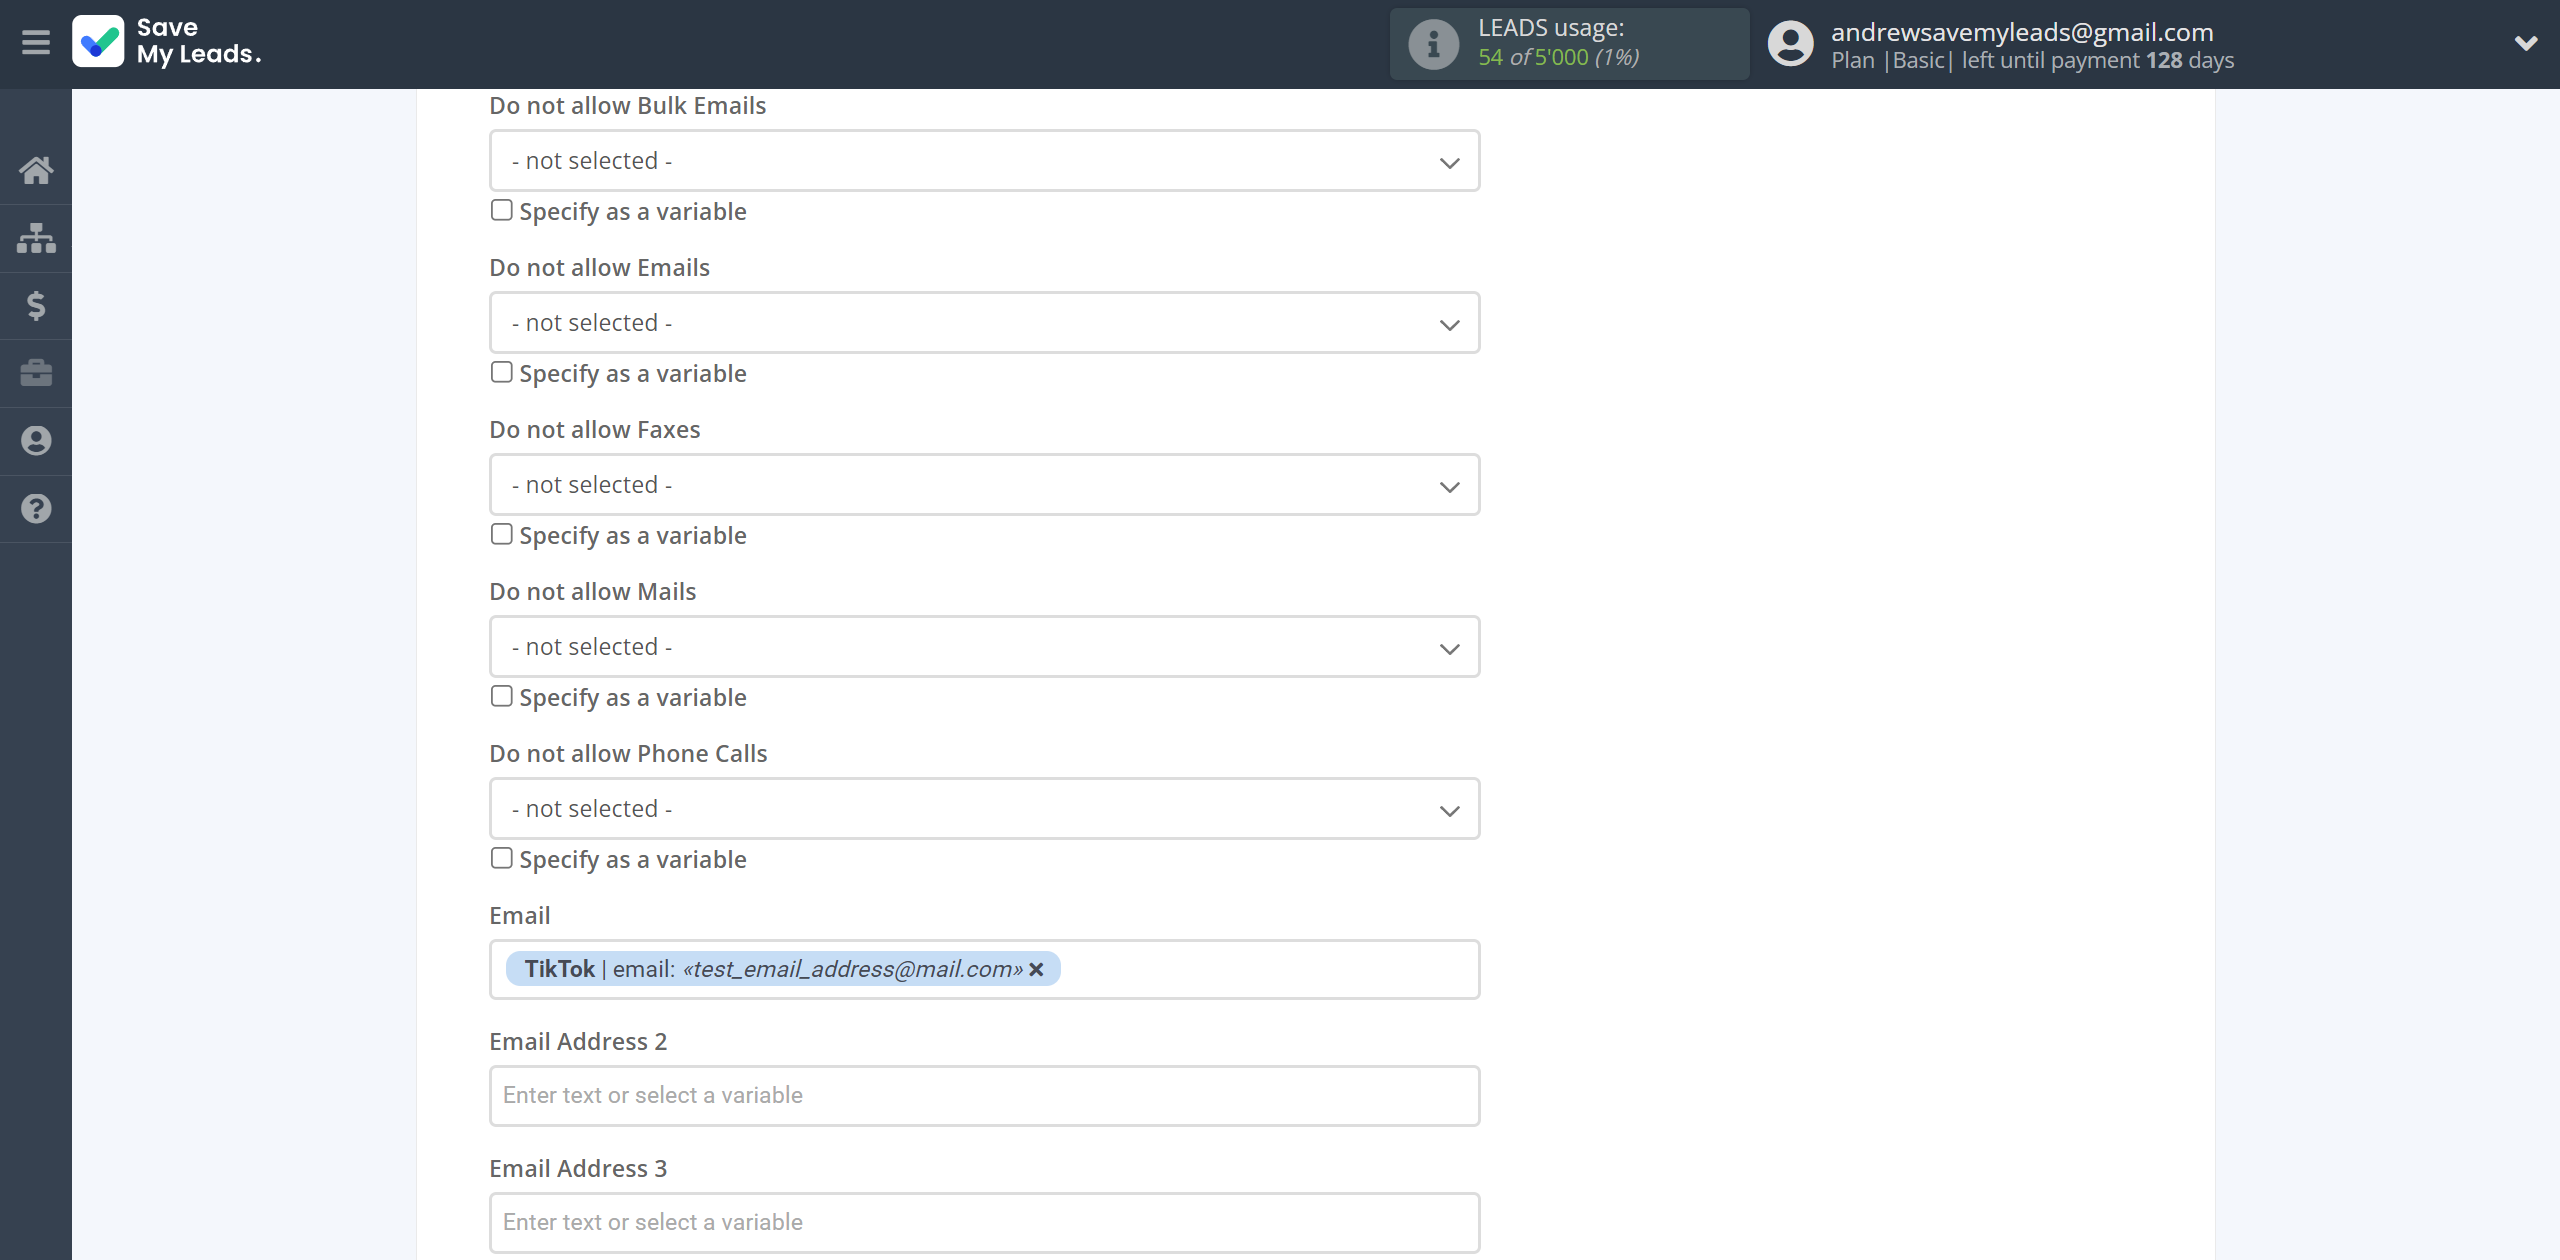Expand account menu chevron at top right

click(x=2526, y=43)
